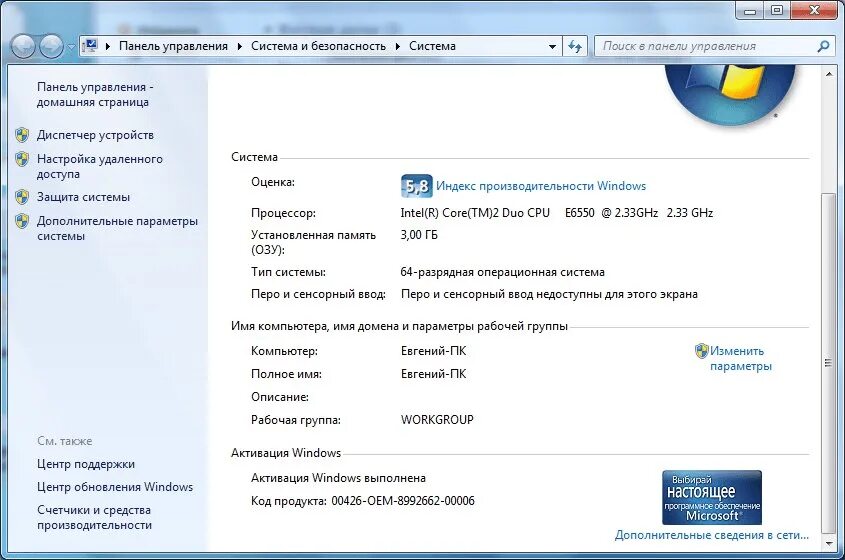Viewport: 845px width, 560px height.
Task: Open Индекс производительности Windows link
Action: tap(541, 186)
